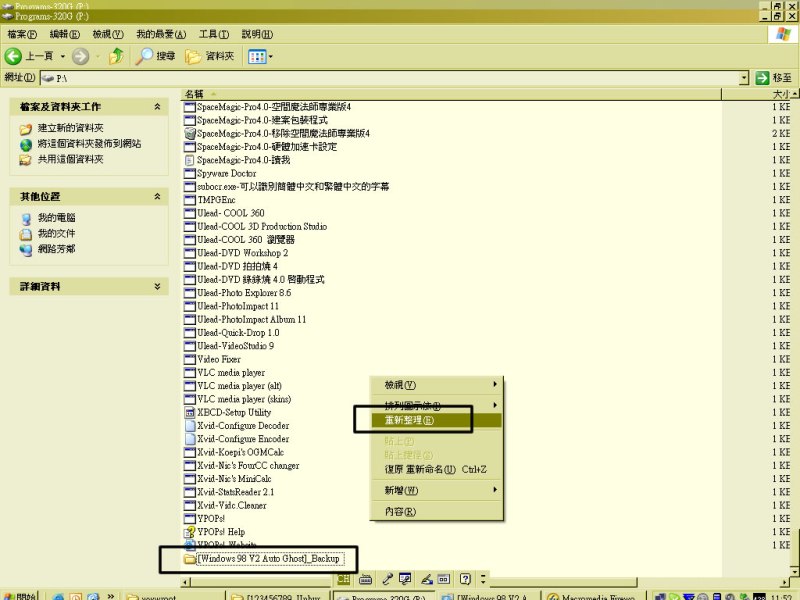Viewport: 800px width, 600px height.
Task: Select Xvid-Nic's FourCC changer in the list
Action: tap(248, 466)
